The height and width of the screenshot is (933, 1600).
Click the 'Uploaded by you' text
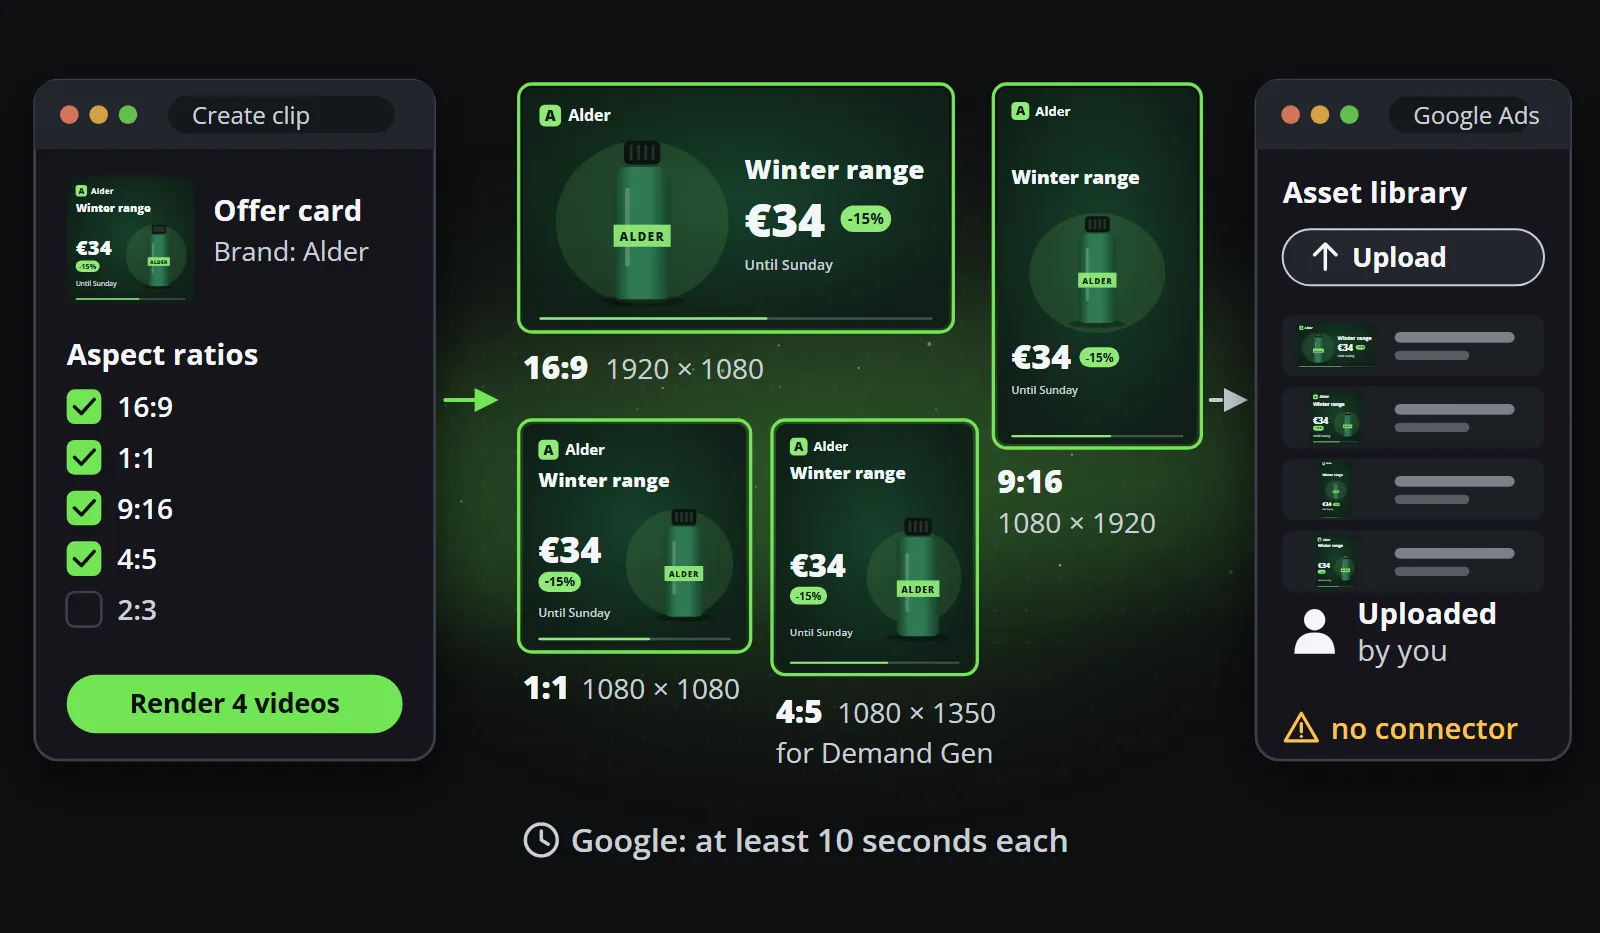[x=1427, y=631]
